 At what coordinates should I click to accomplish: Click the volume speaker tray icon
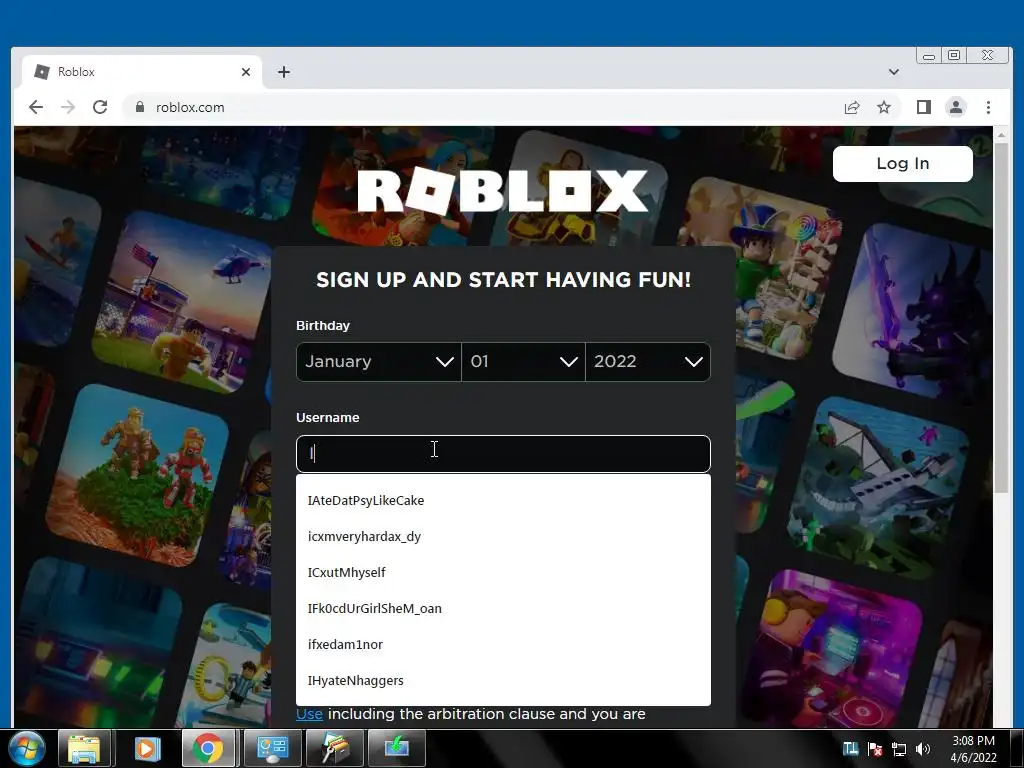(923, 749)
